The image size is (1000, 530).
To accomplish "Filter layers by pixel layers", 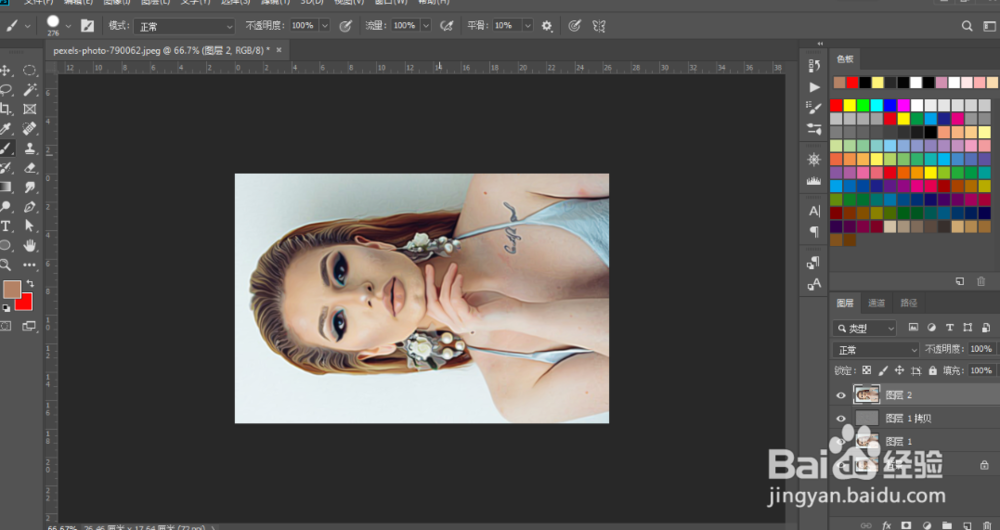I will [x=913, y=328].
